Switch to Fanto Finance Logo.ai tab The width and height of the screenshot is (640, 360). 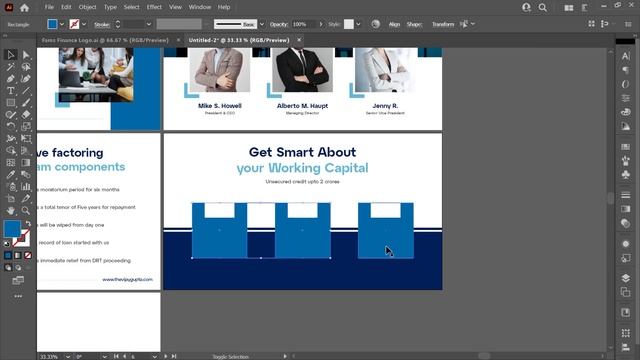[x=105, y=40]
